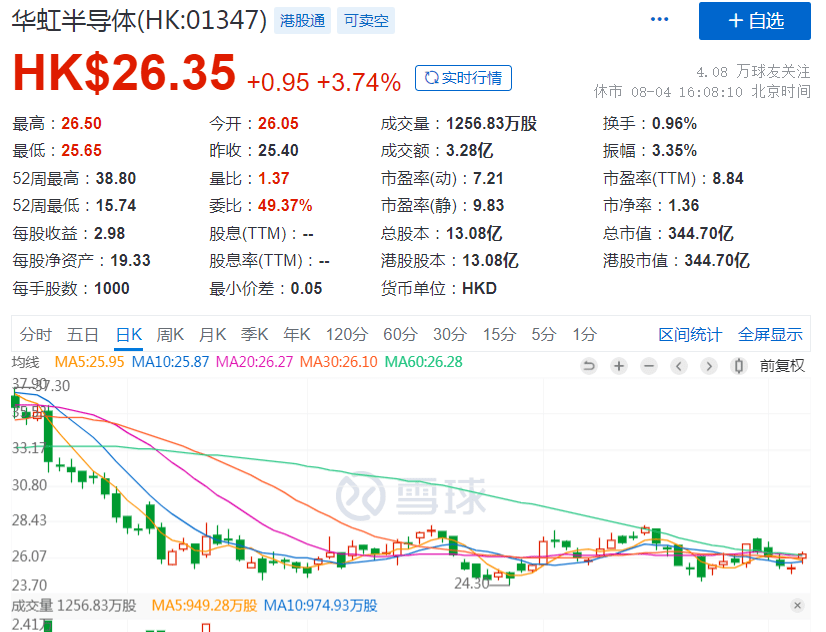Click the 可卖空 tag badge
Image resolution: width=826 pixels, height=632 pixels.
tap(366, 21)
